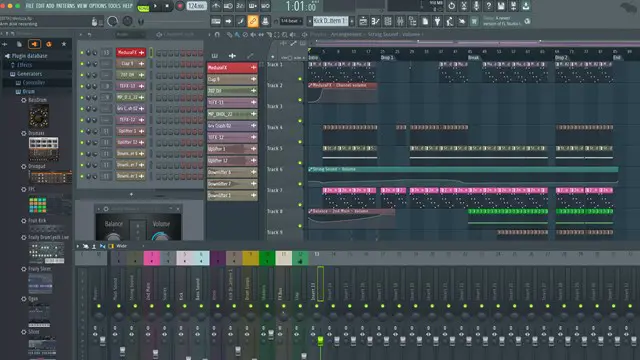Select the star favorites browser tab icon
This screenshot has height=360, width=640.
64,44
